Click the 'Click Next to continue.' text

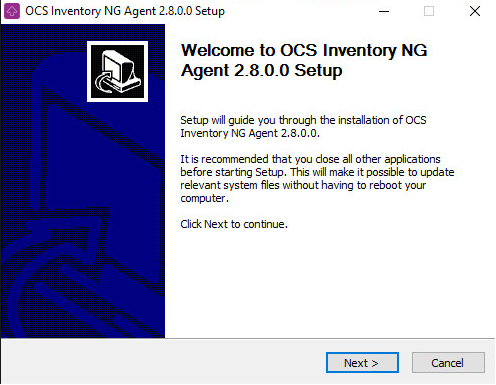pos(234,224)
